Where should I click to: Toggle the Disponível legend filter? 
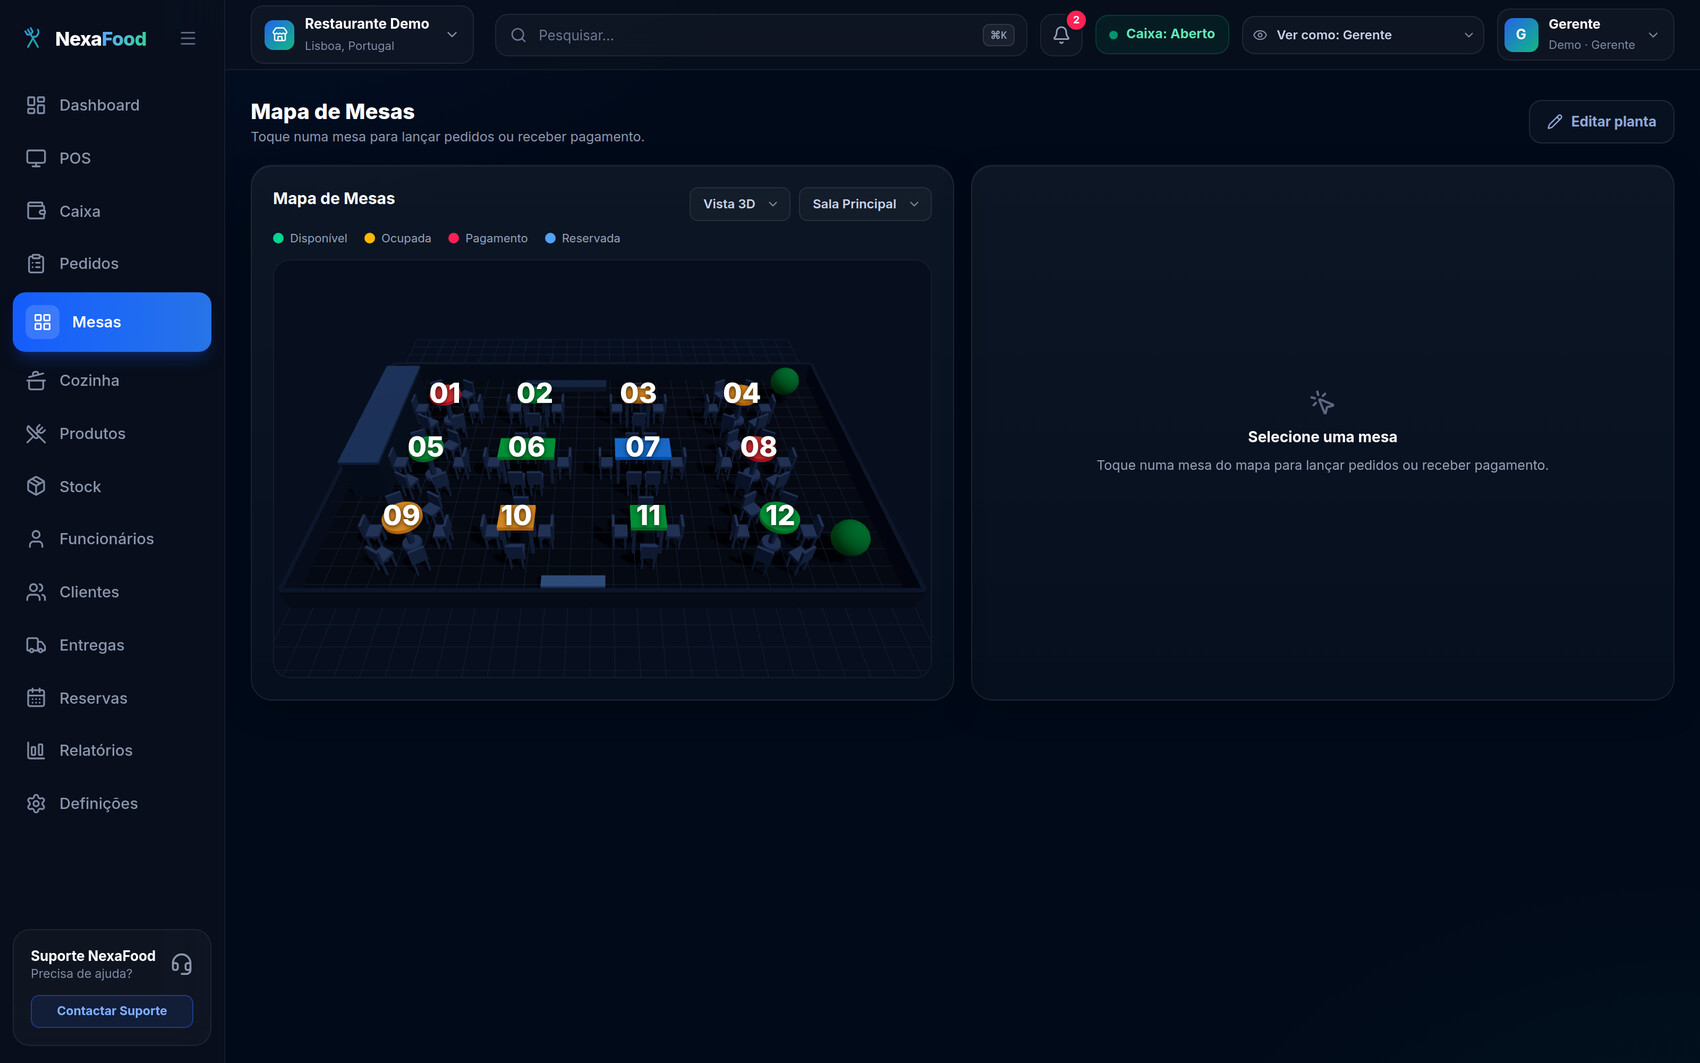tap(310, 238)
